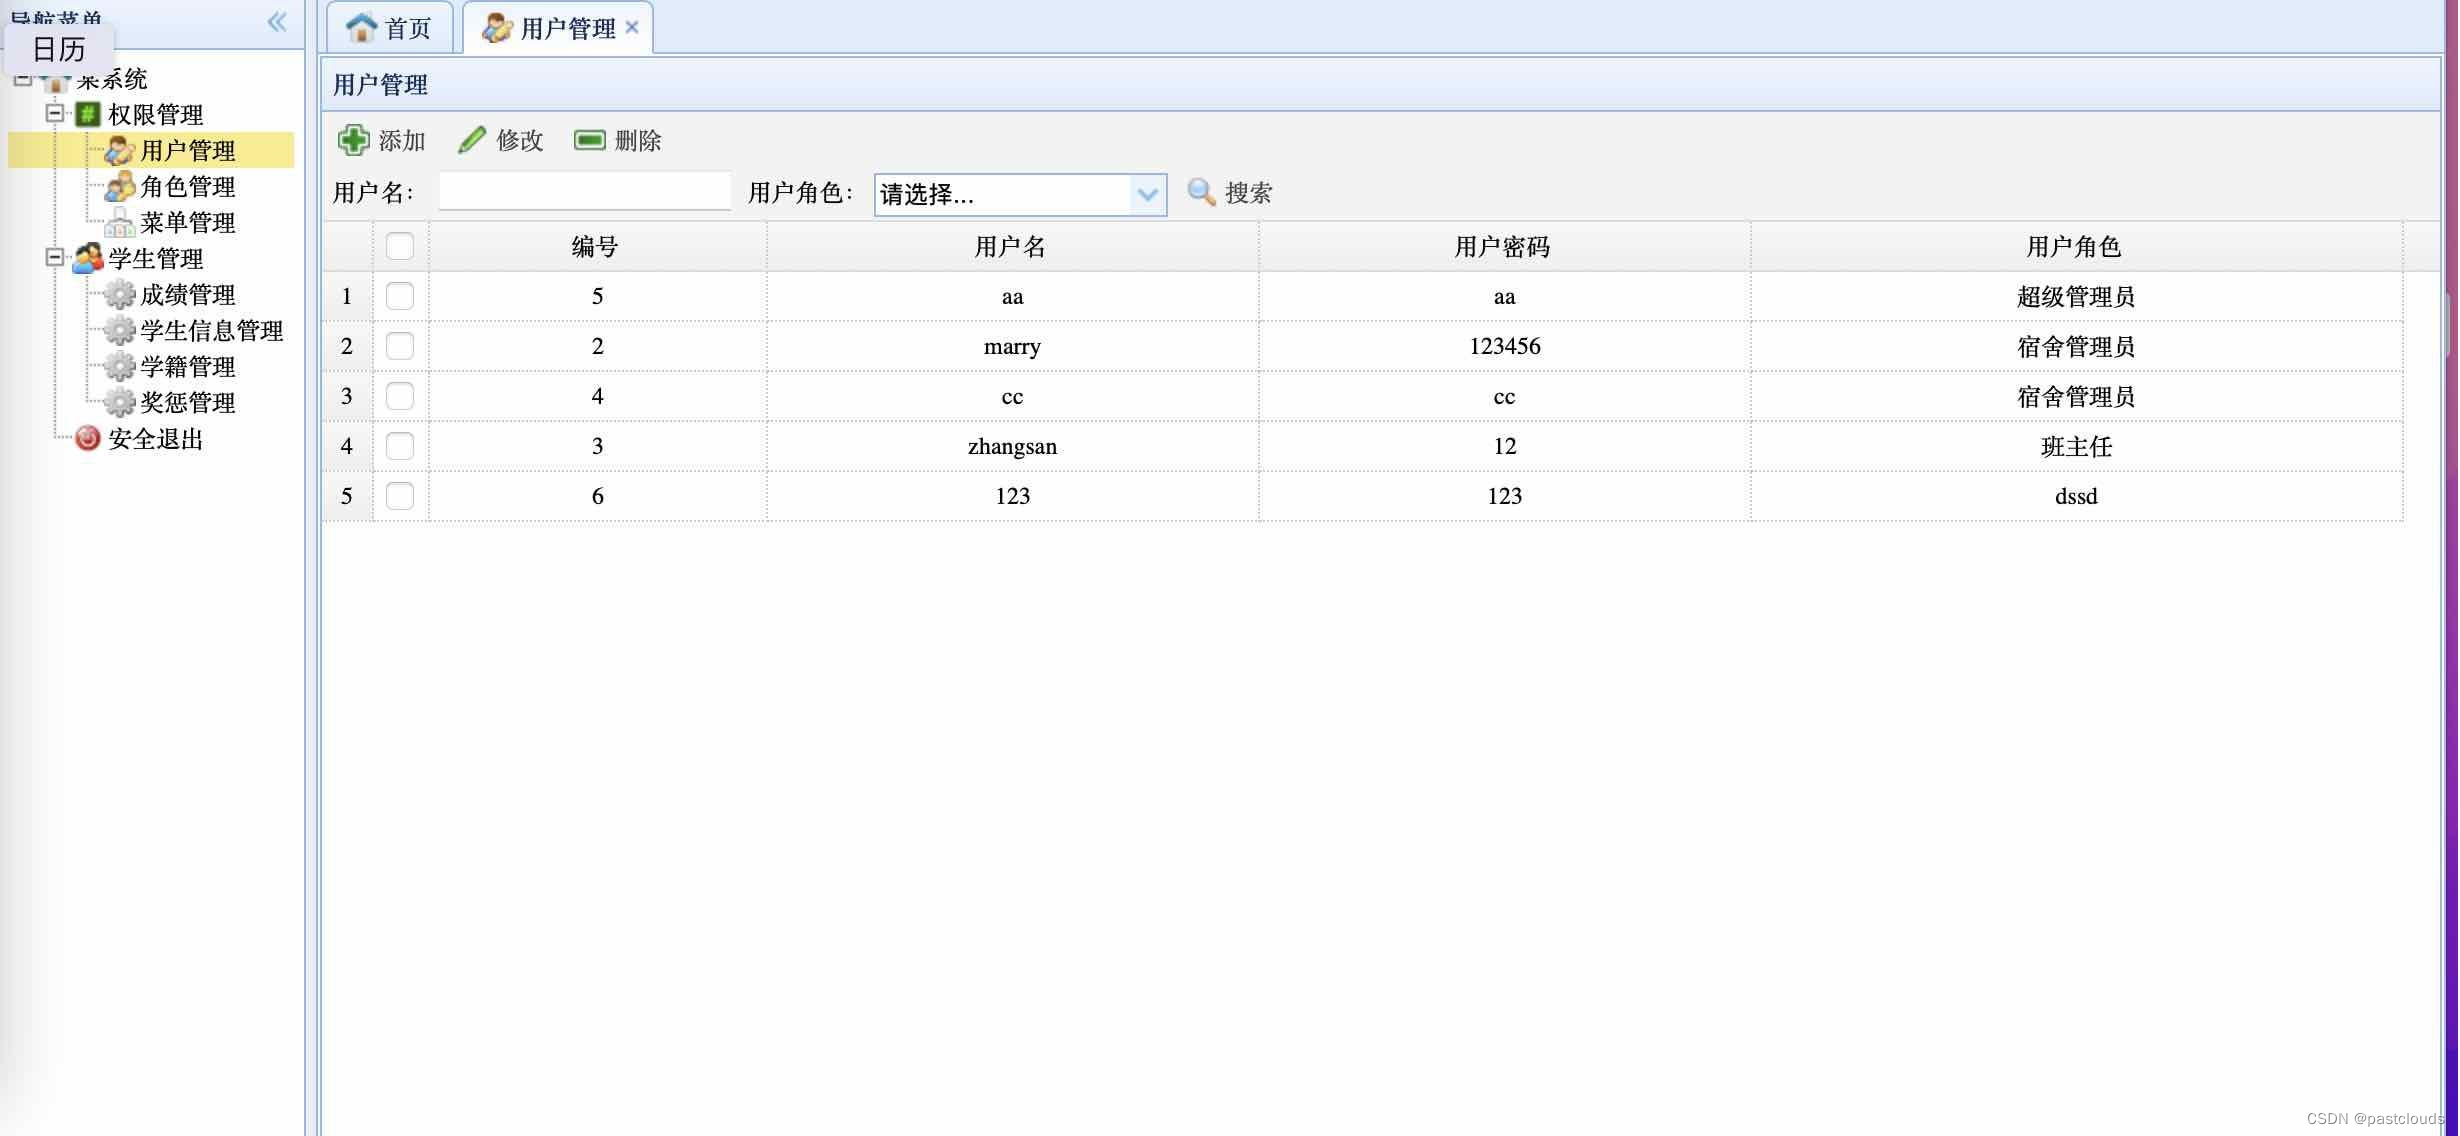Open 学籍管理 in navigation tree
The height and width of the screenshot is (1136, 2460).
pyautogui.click(x=188, y=366)
